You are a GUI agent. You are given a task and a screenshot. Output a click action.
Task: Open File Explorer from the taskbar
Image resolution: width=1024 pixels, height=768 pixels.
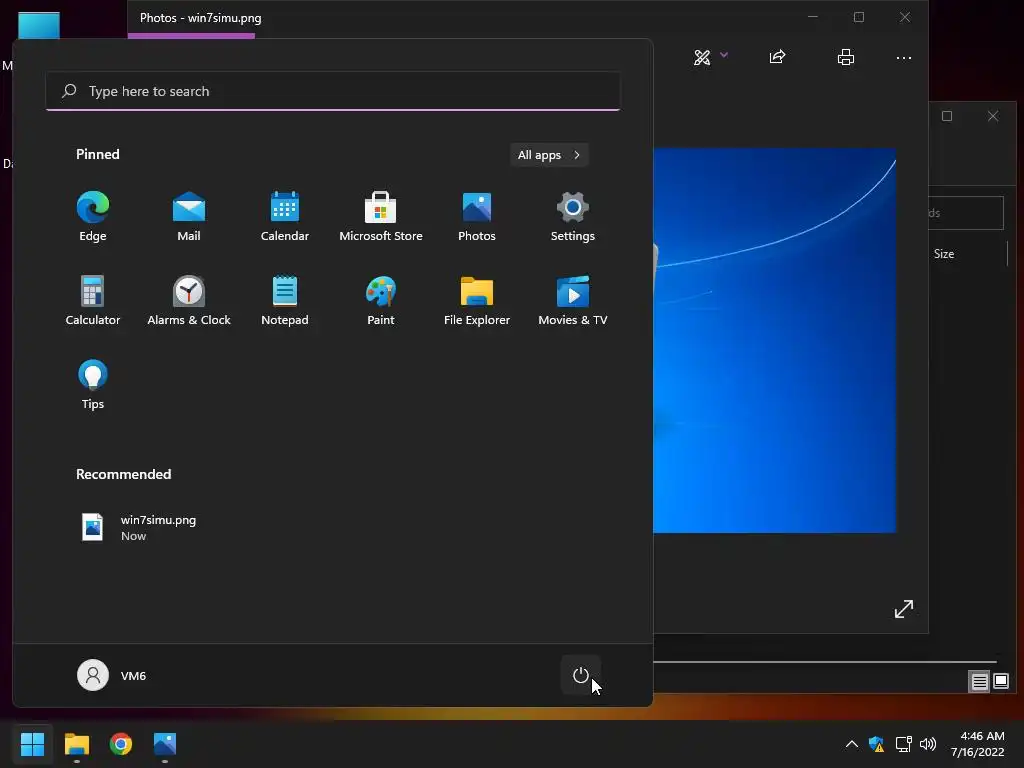(76, 744)
